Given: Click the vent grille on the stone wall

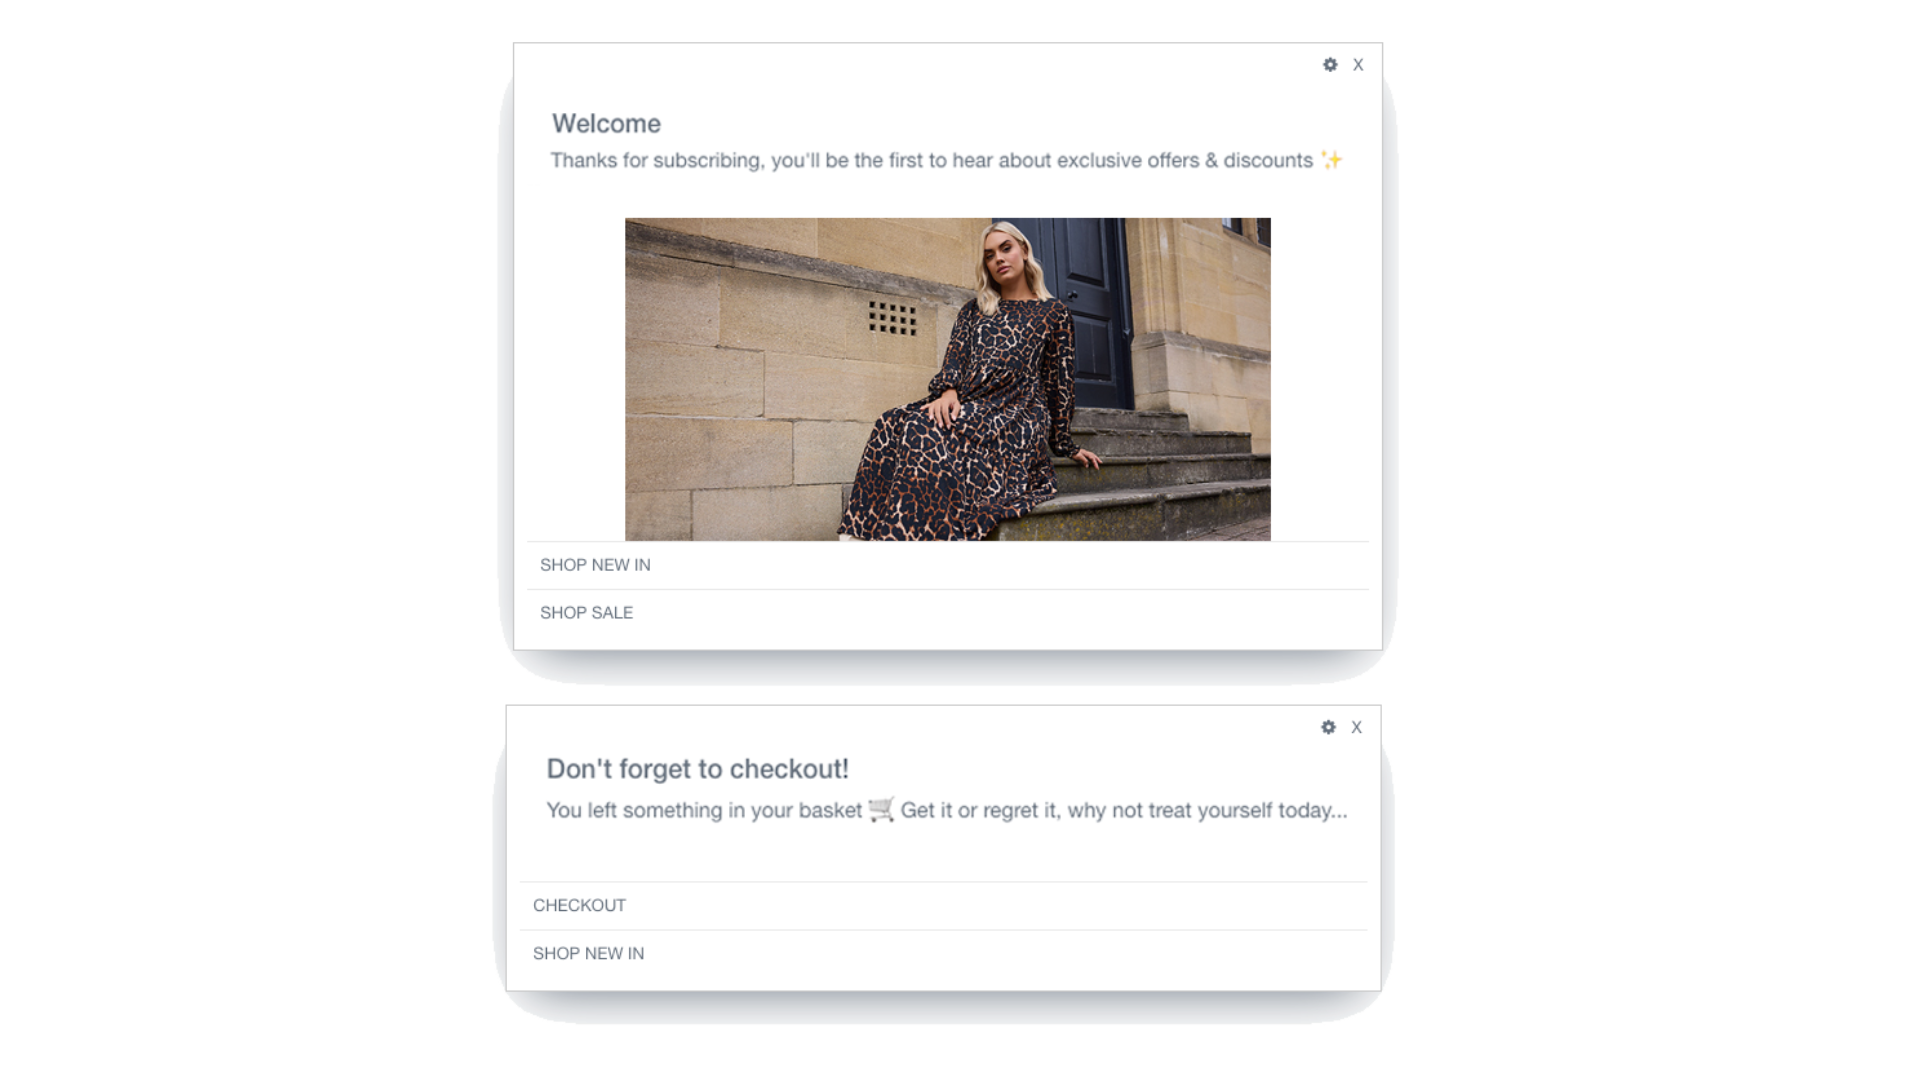Looking at the screenshot, I should (892, 318).
